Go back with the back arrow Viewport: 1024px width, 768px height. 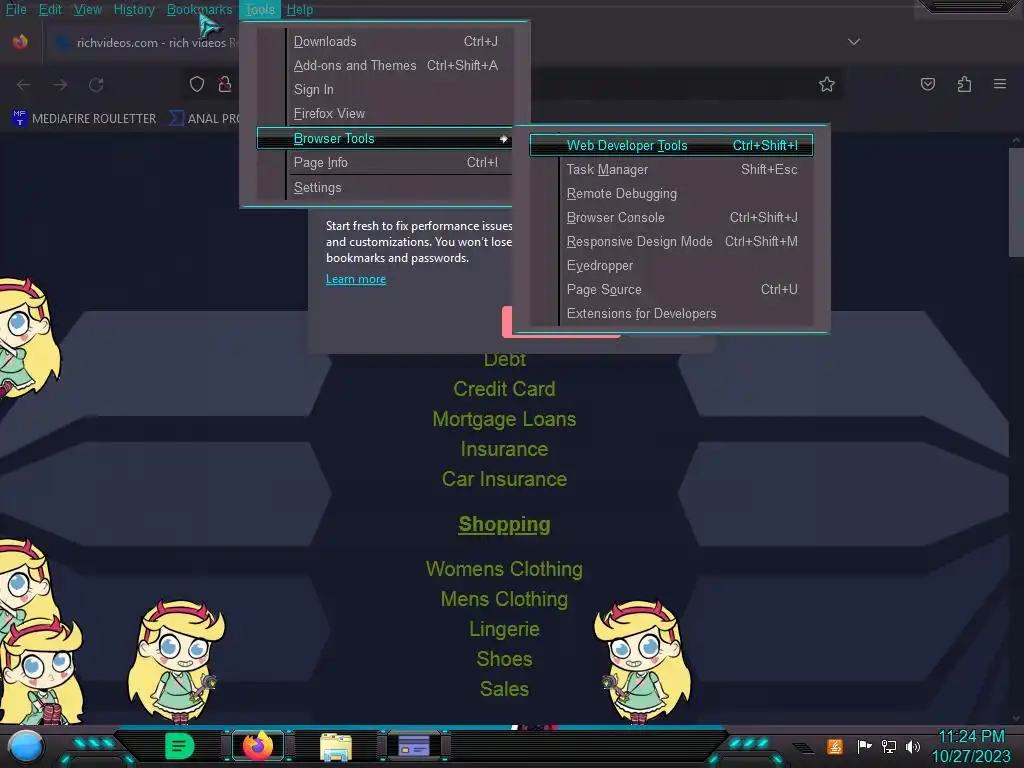pos(24,85)
